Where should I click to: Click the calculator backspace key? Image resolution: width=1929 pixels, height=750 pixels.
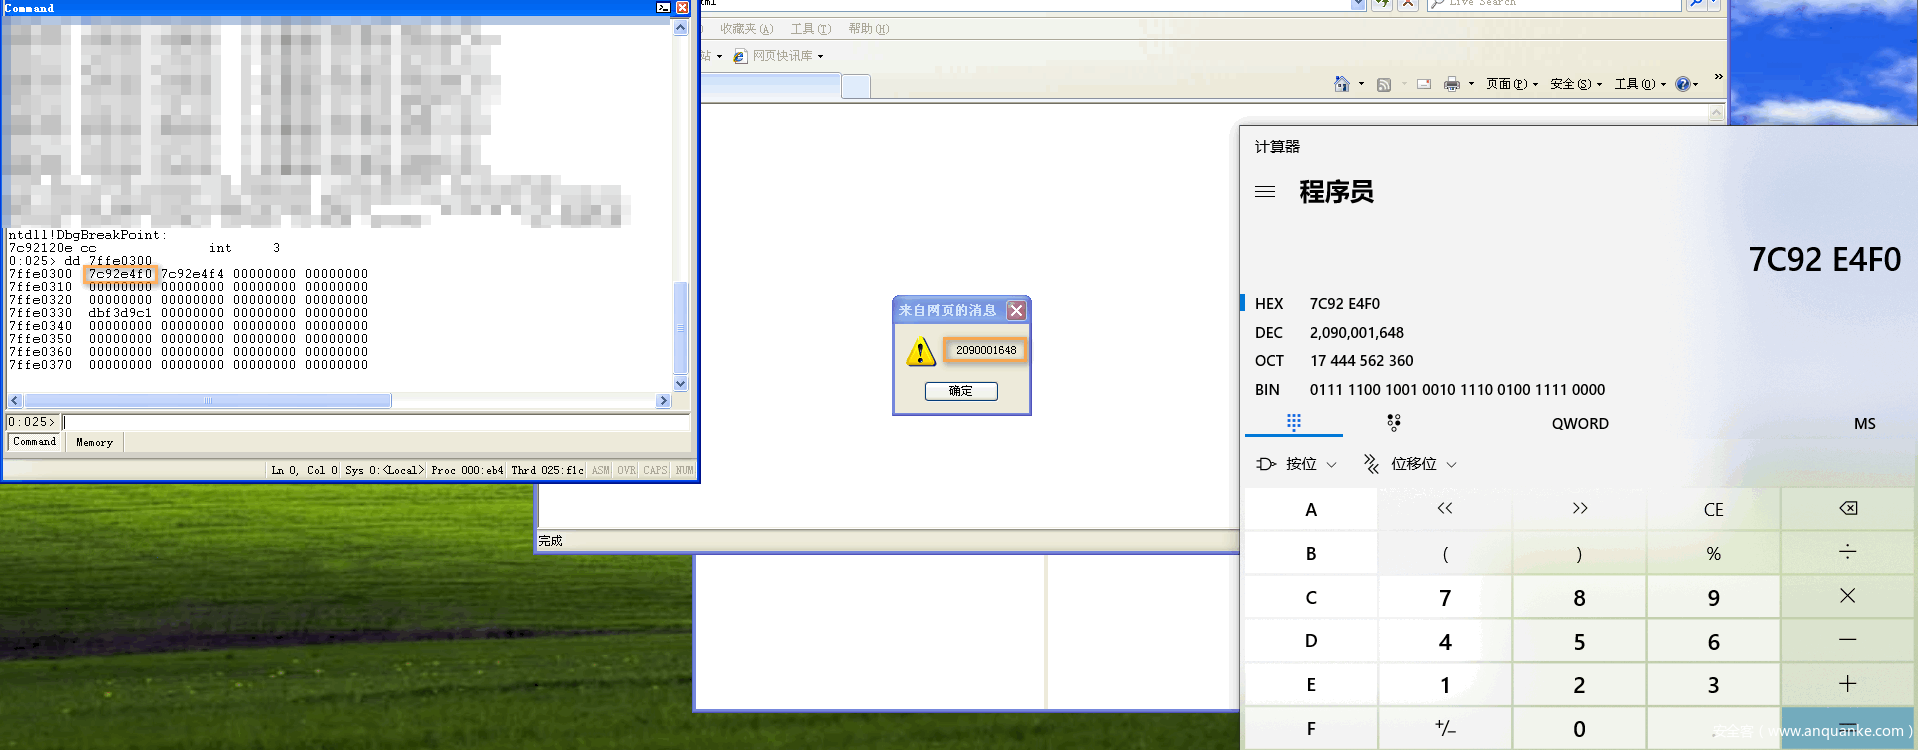click(x=1848, y=509)
